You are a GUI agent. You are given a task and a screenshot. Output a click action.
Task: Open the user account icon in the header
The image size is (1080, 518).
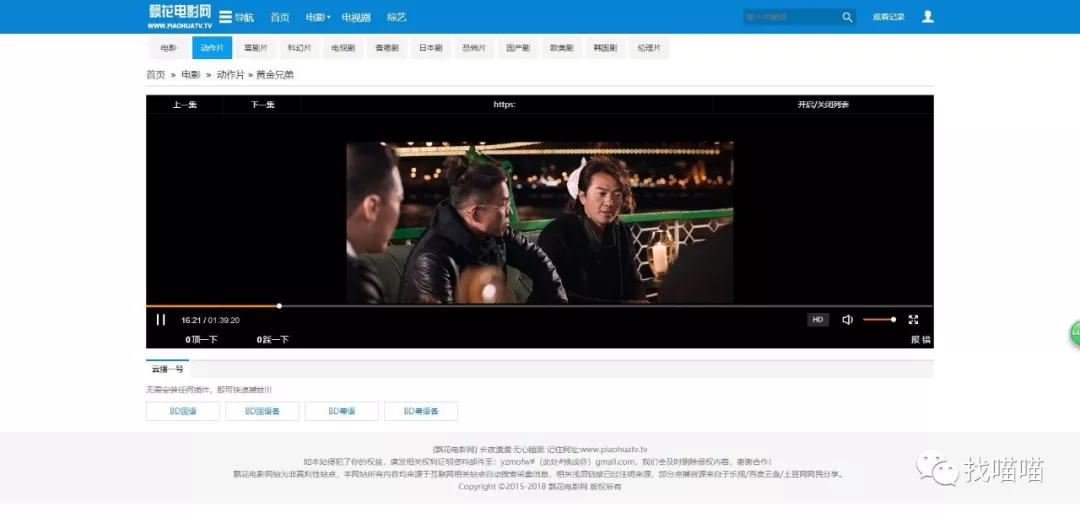(x=928, y=17)
